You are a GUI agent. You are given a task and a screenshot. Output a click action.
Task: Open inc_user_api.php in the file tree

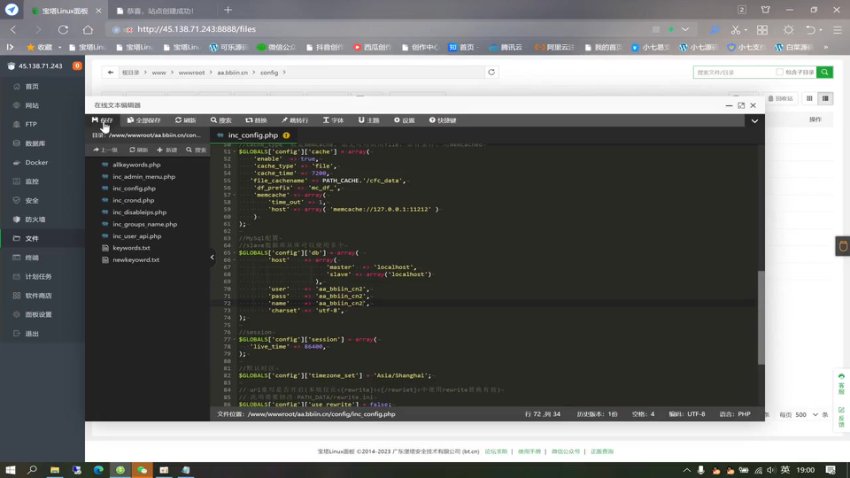(144, 236)
